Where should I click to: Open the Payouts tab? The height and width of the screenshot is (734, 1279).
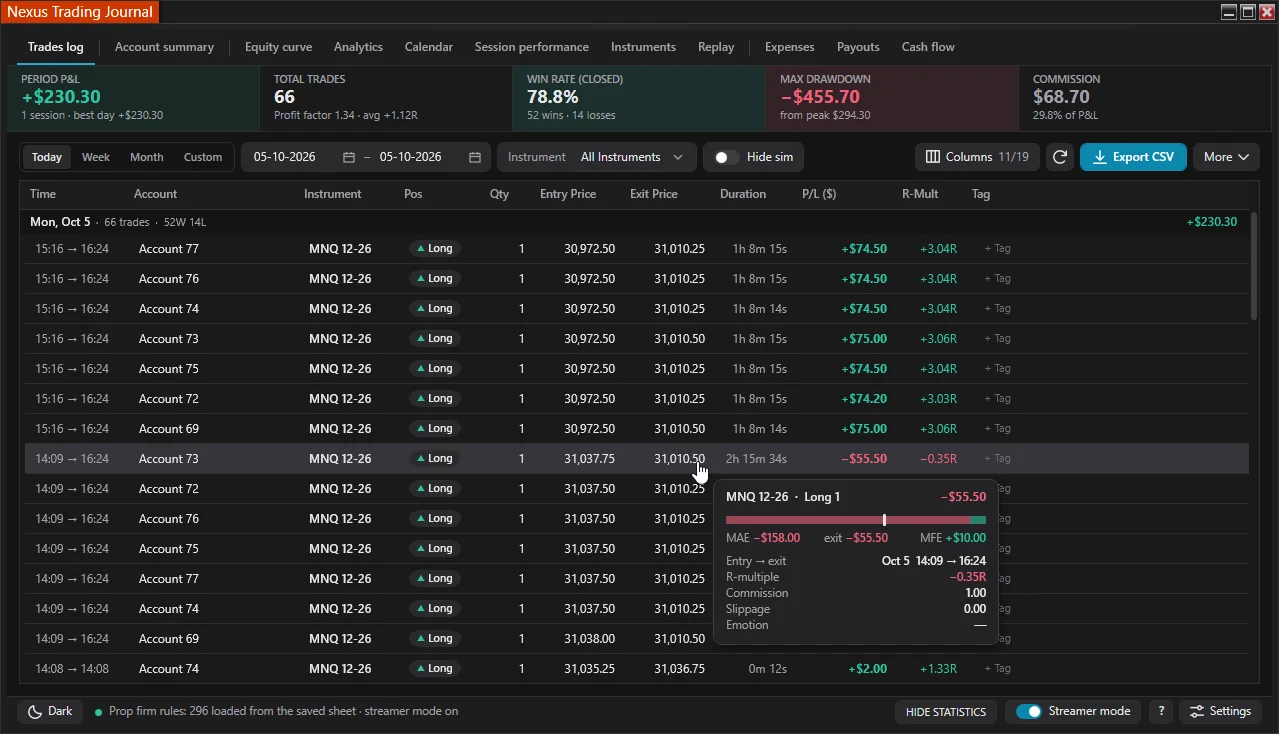click(858, 47)
